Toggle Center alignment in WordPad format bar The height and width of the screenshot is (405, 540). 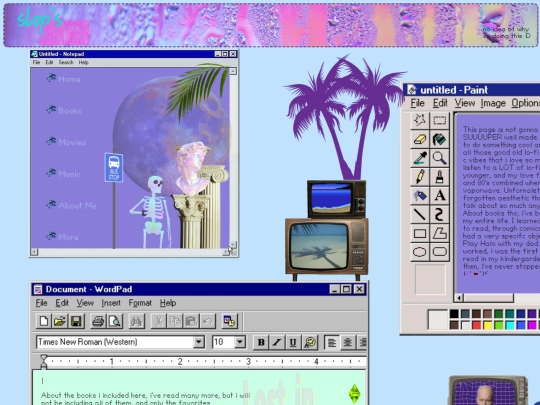pos(347,342)
